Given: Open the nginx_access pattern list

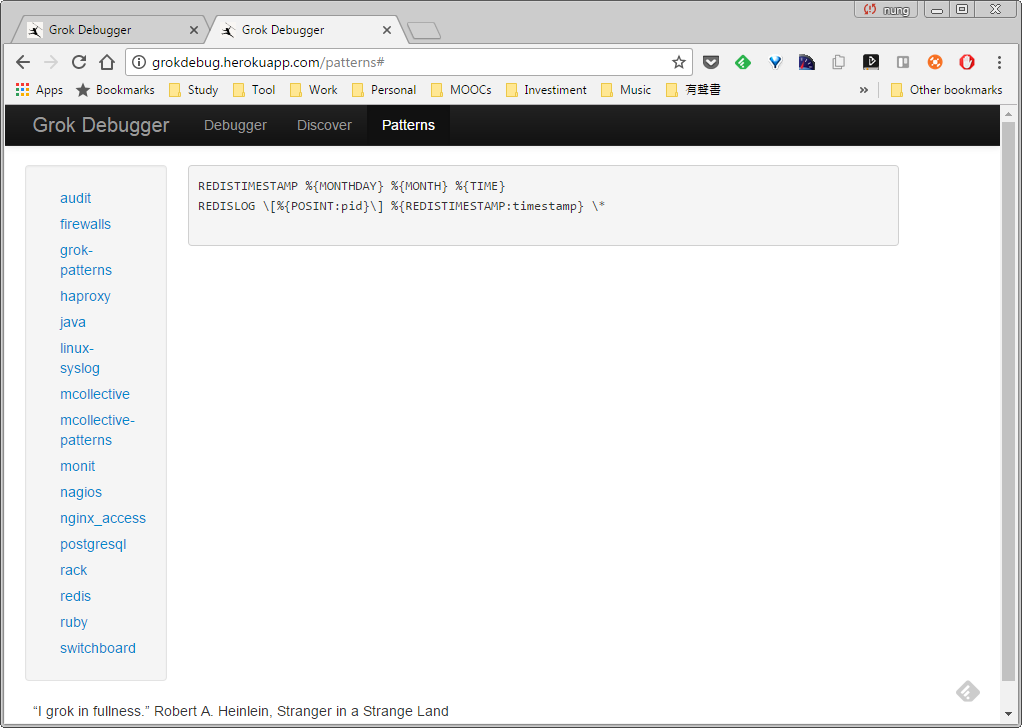Looking at the screenshot, I should pos(103,518).
